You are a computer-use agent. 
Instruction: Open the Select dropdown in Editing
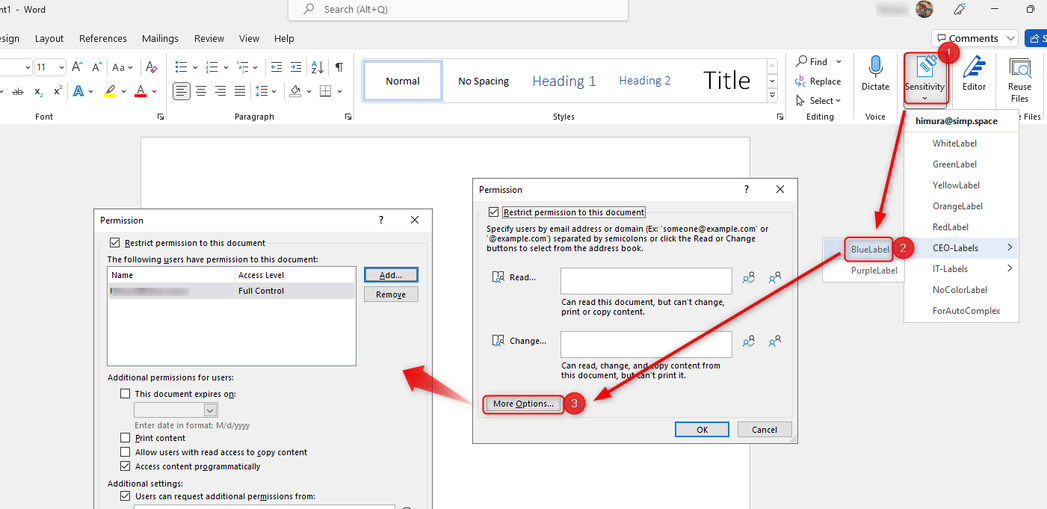click(818, 101)
